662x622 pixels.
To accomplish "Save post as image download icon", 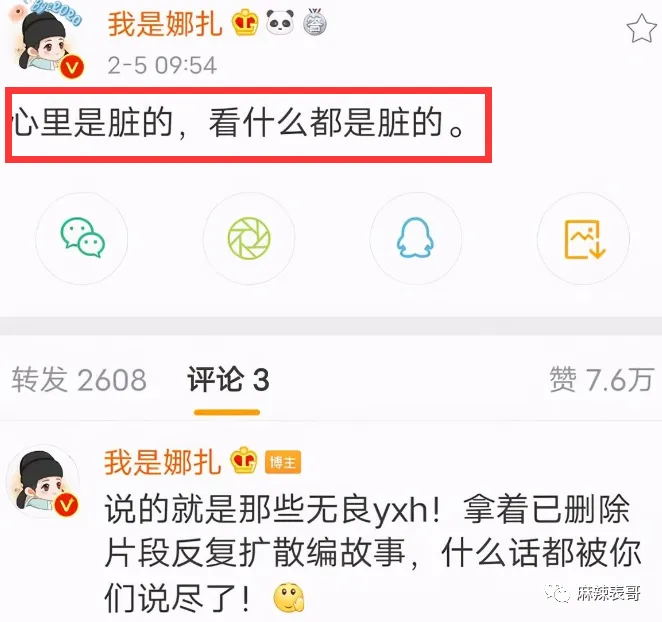I will click(583, 238).
